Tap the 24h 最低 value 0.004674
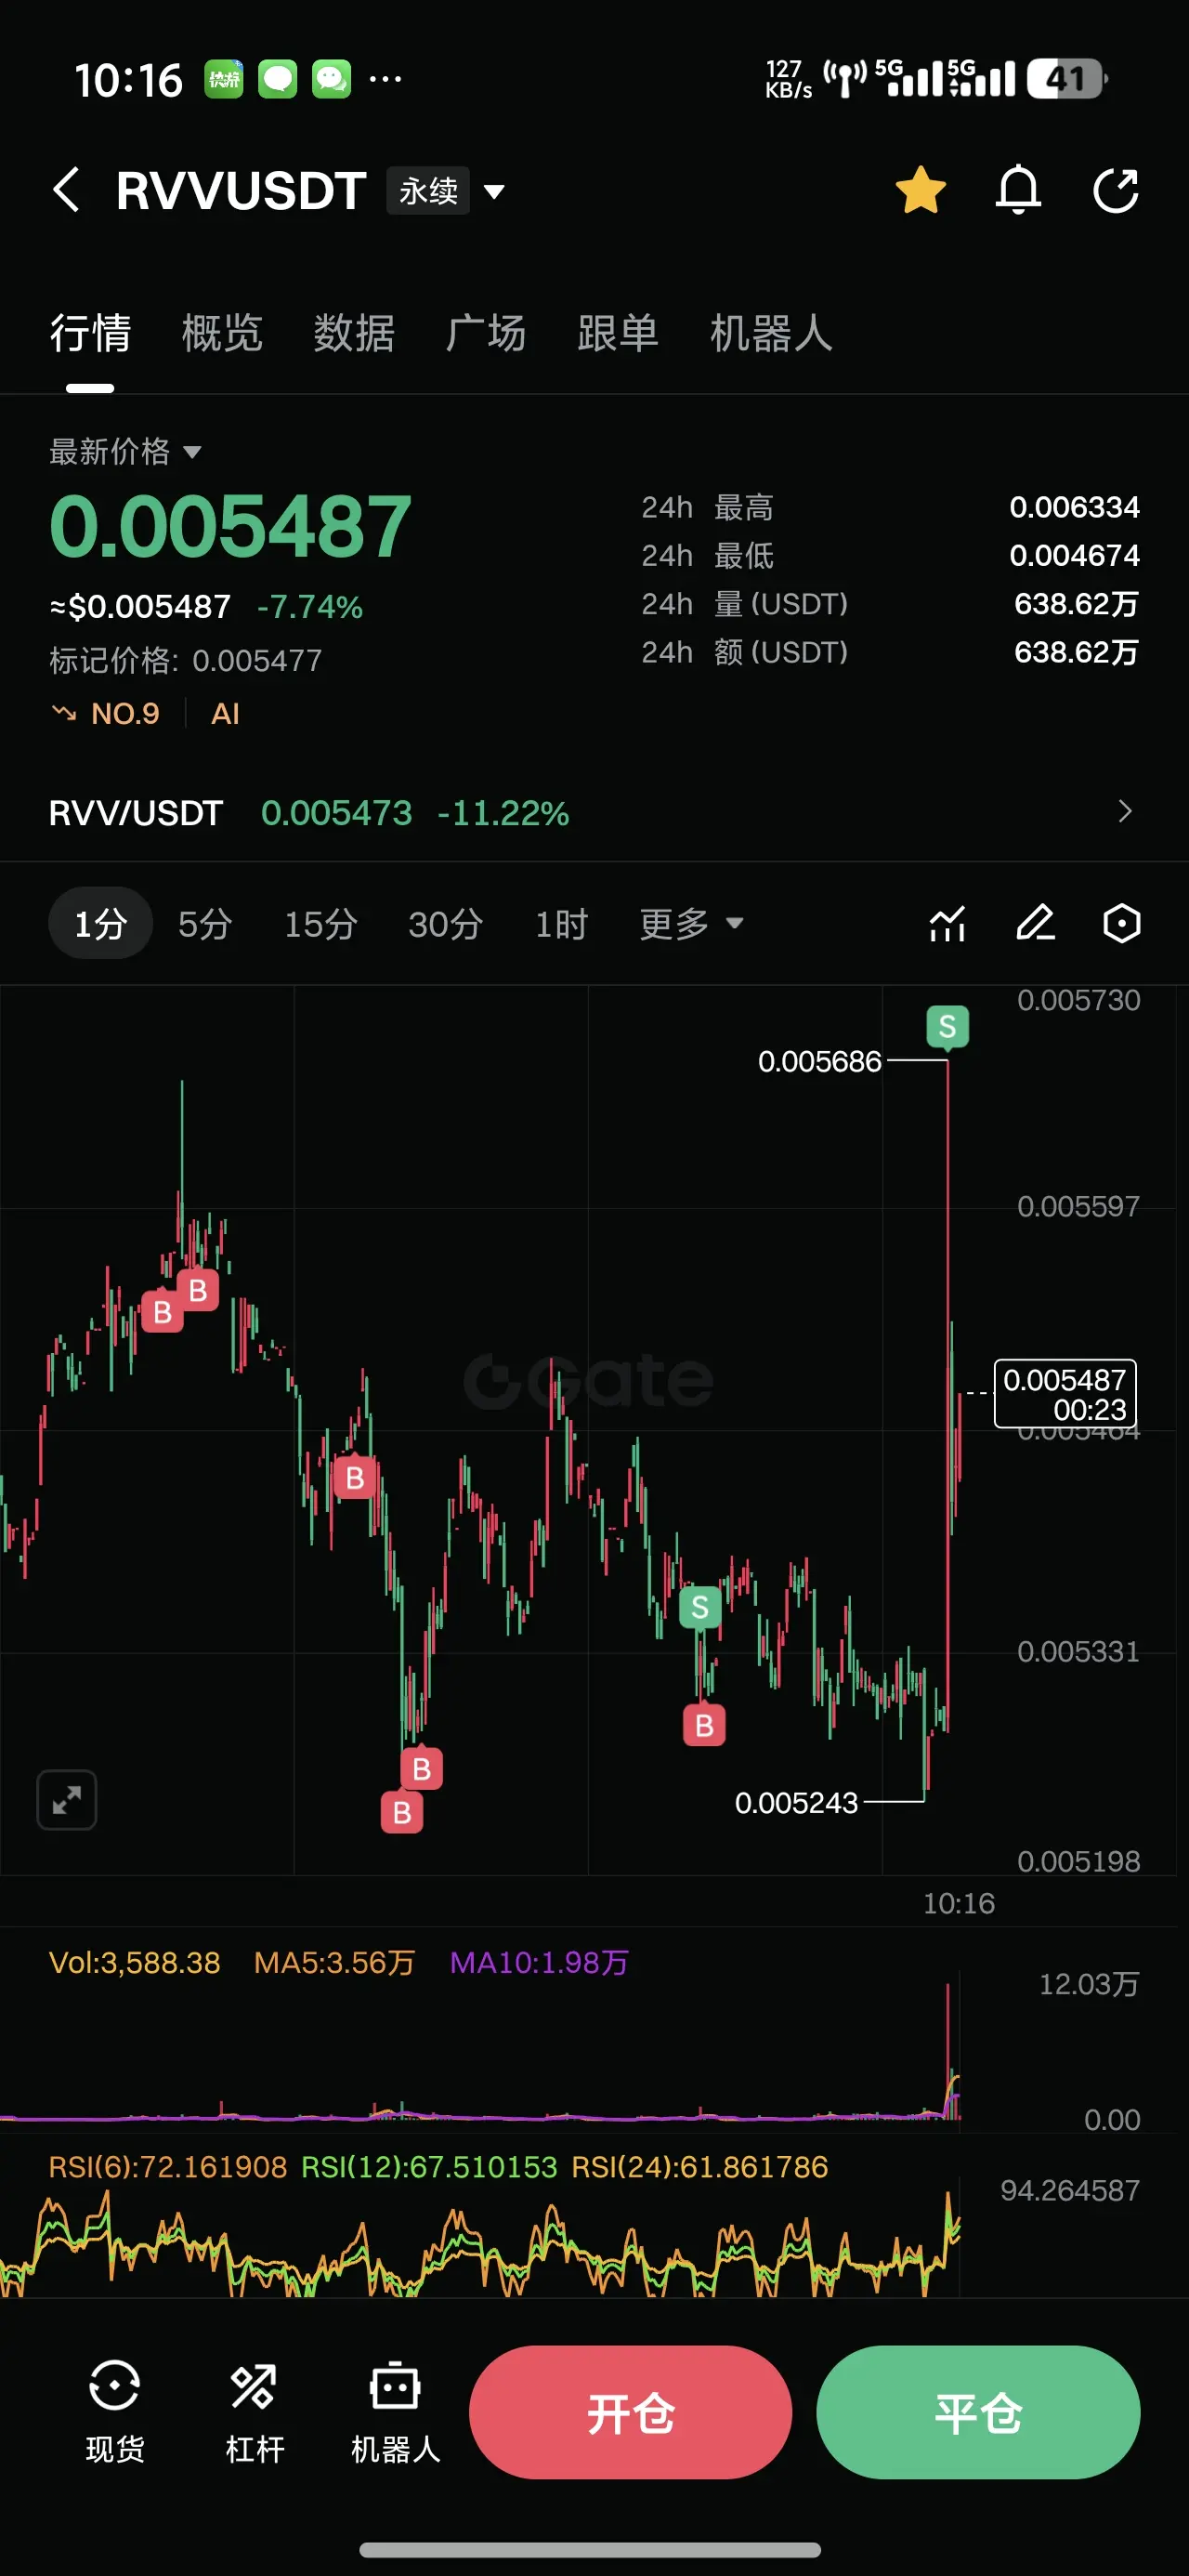 (1074, 555)
